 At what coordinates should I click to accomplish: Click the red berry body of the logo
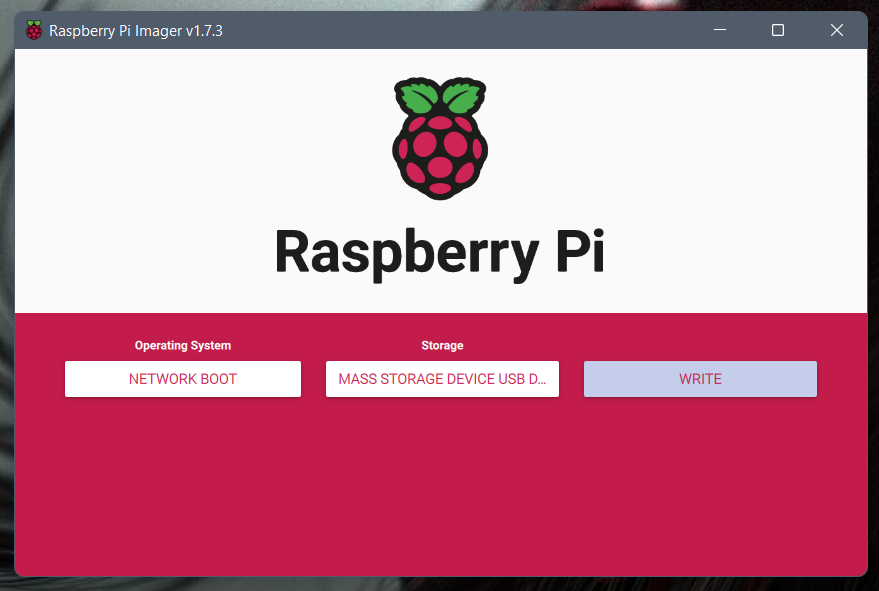tap(439, 155)
